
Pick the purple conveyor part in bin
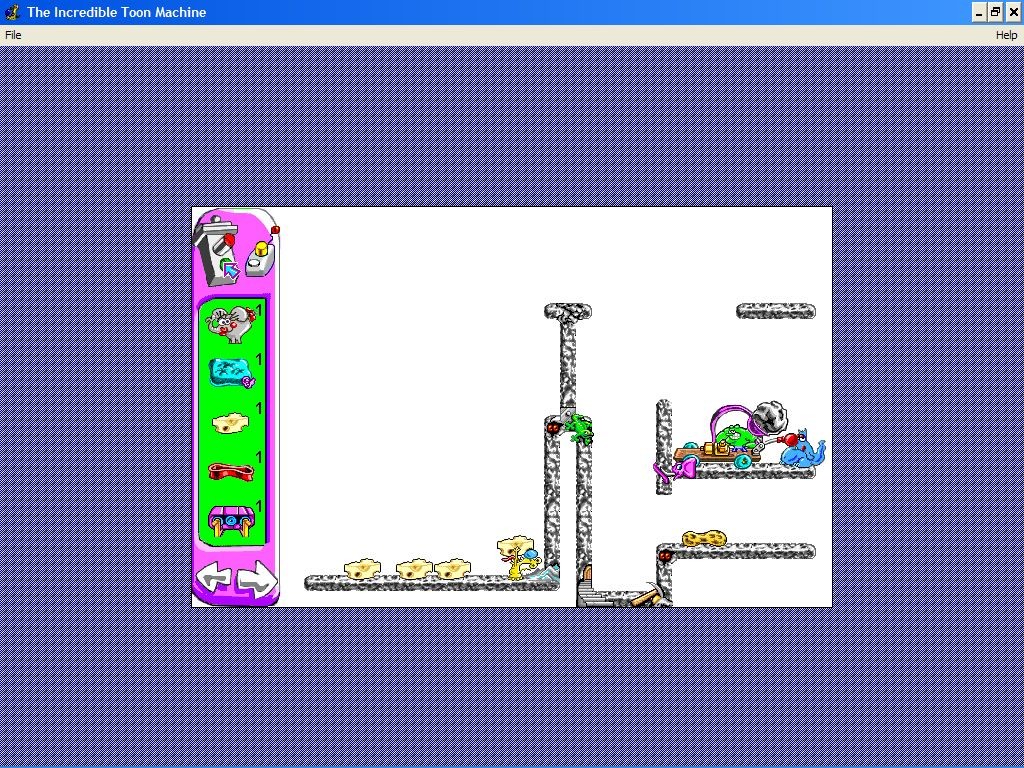pyautogui.click(x=230, y=520)
